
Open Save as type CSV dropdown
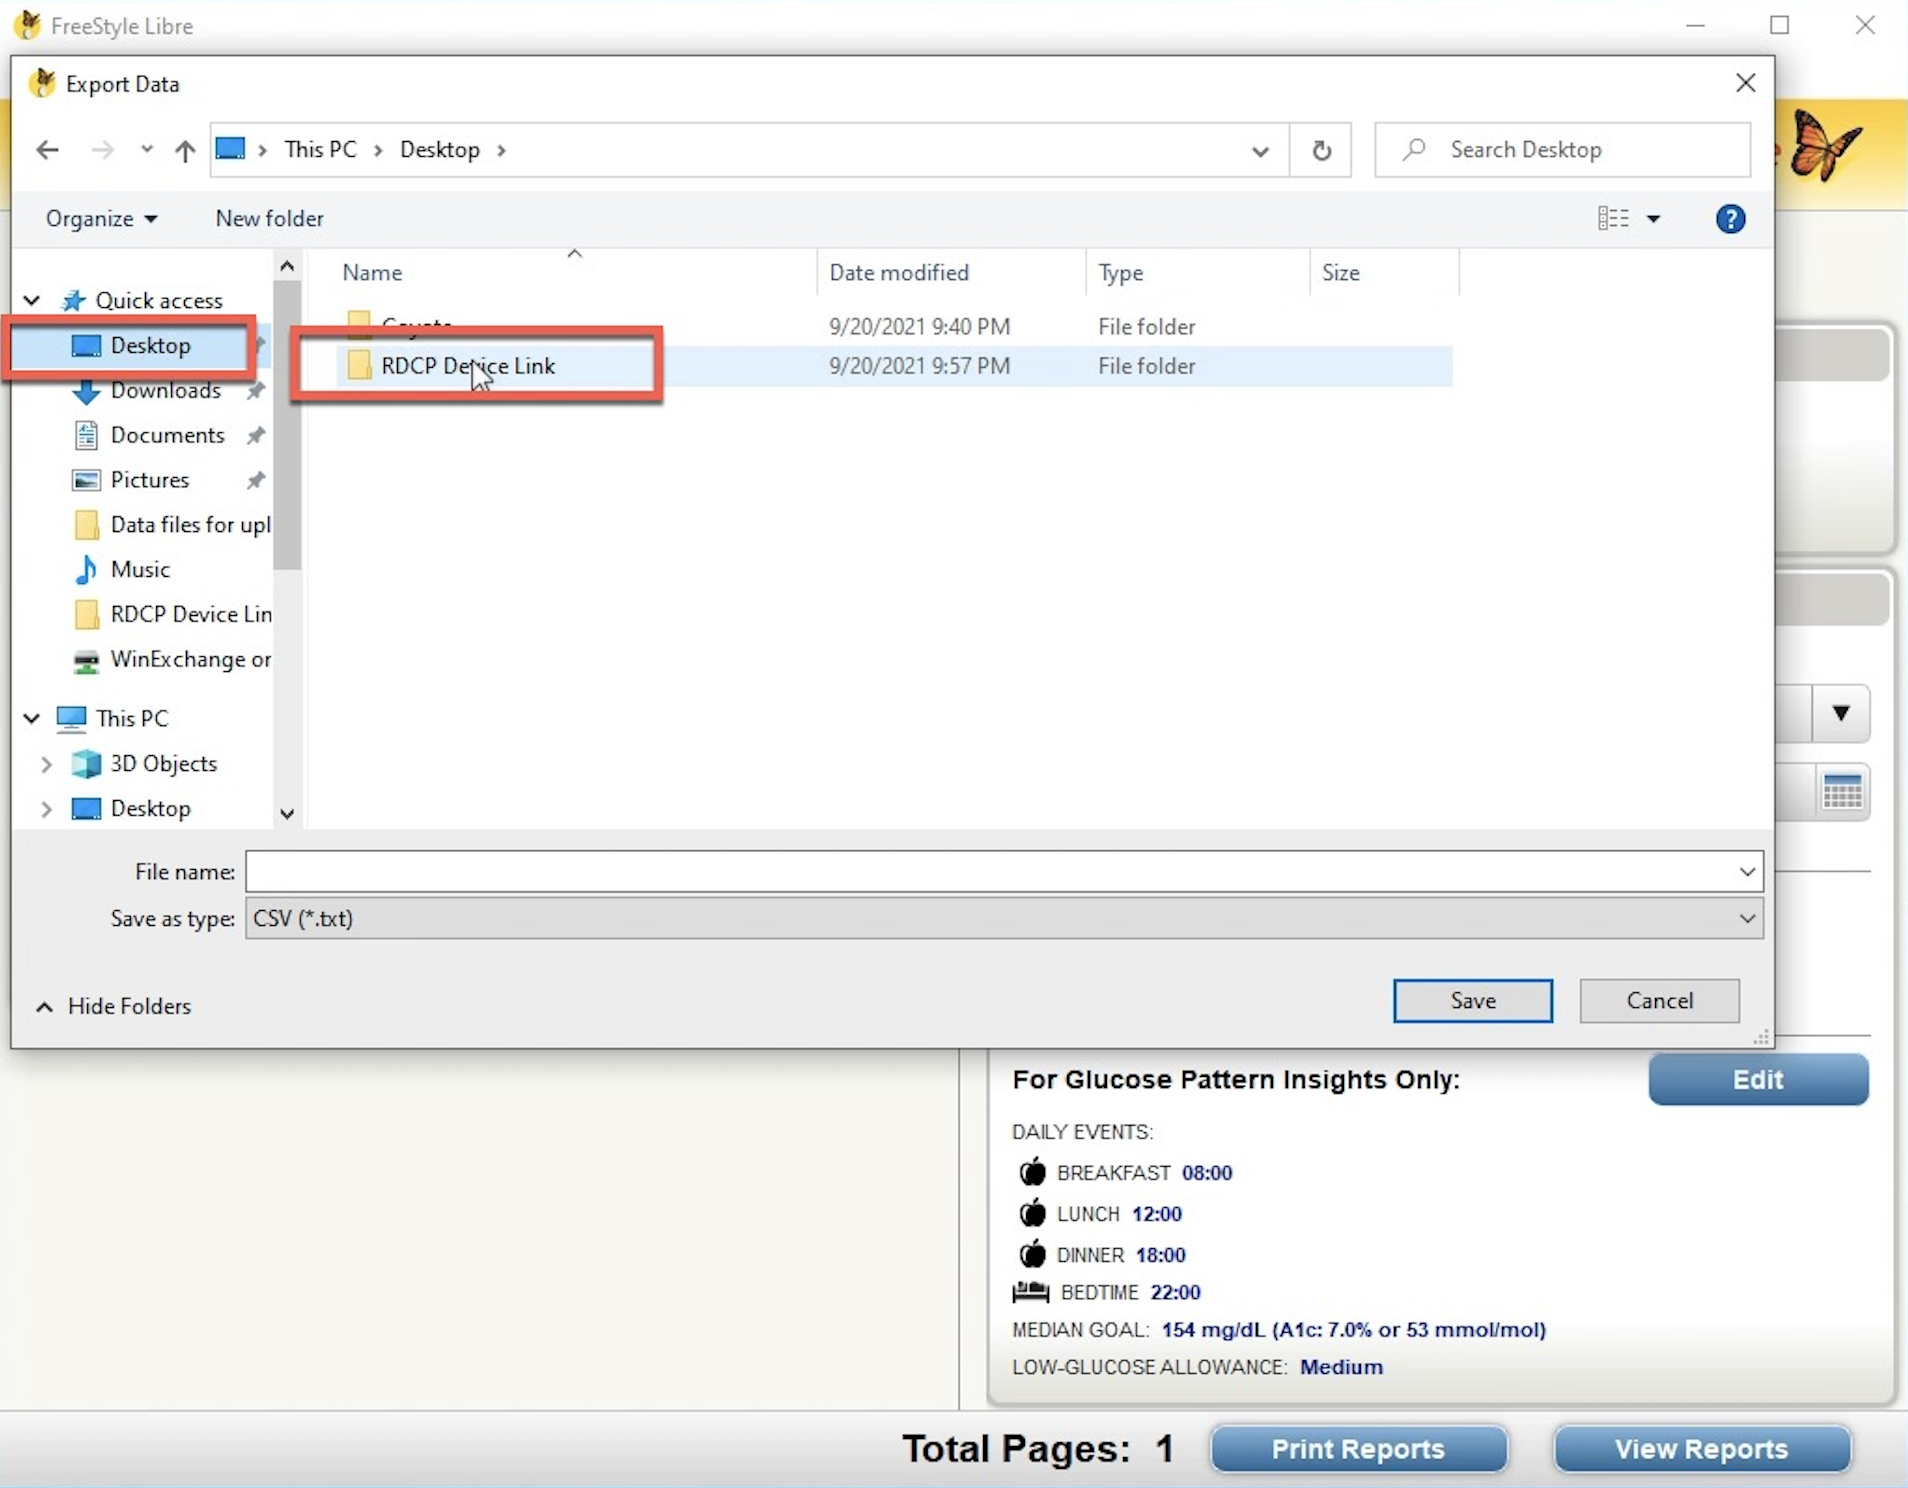pyautogui.click(x=1004, y=918)
